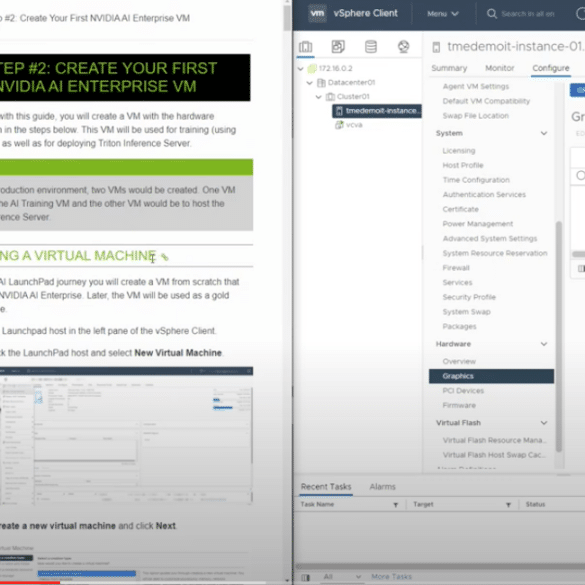Click the vSphere screenshot thumbnail in guide
The image size is (585, 585).
click(x=126, y=436)
